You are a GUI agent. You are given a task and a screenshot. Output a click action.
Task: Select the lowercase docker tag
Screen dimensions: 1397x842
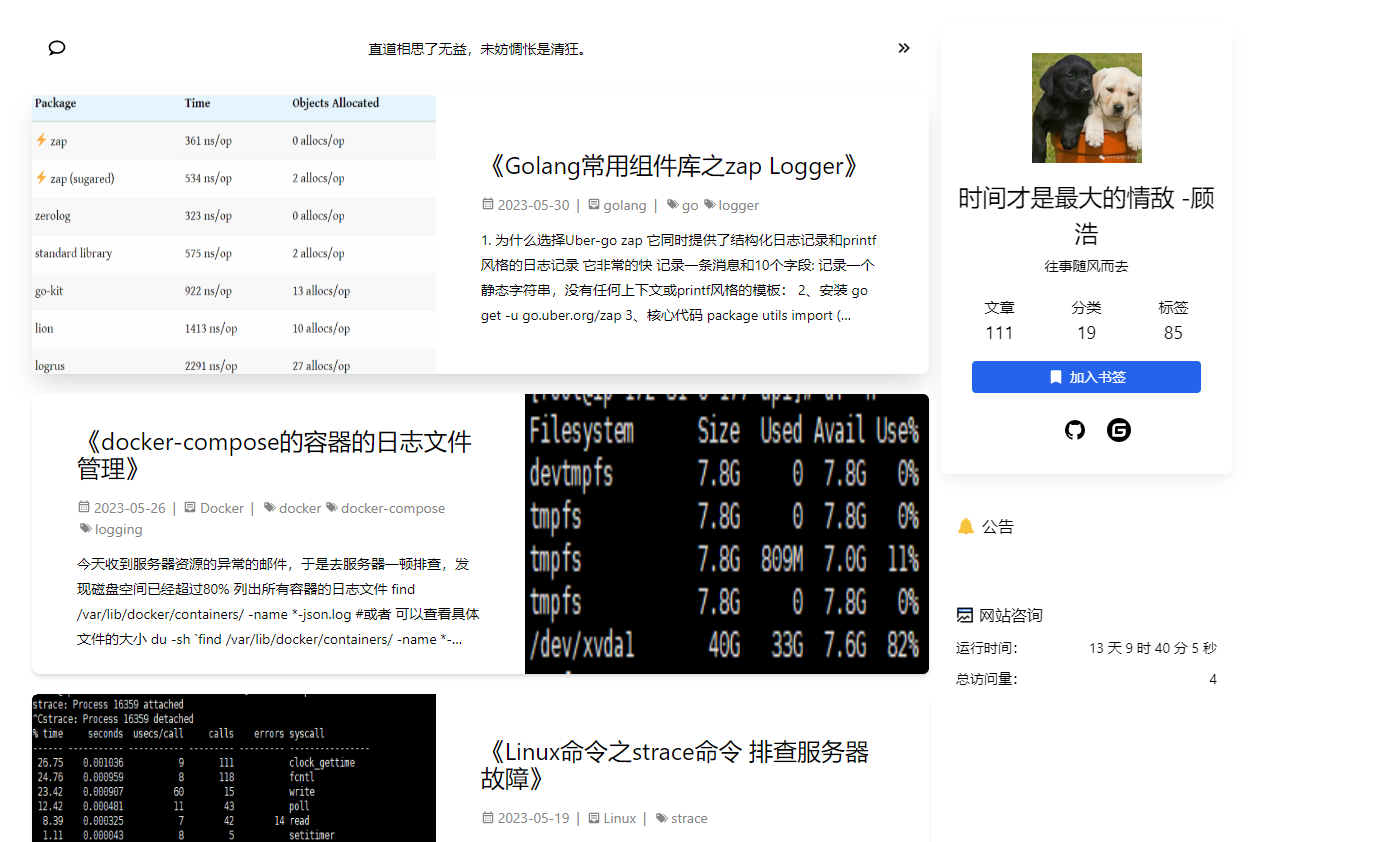300,508
